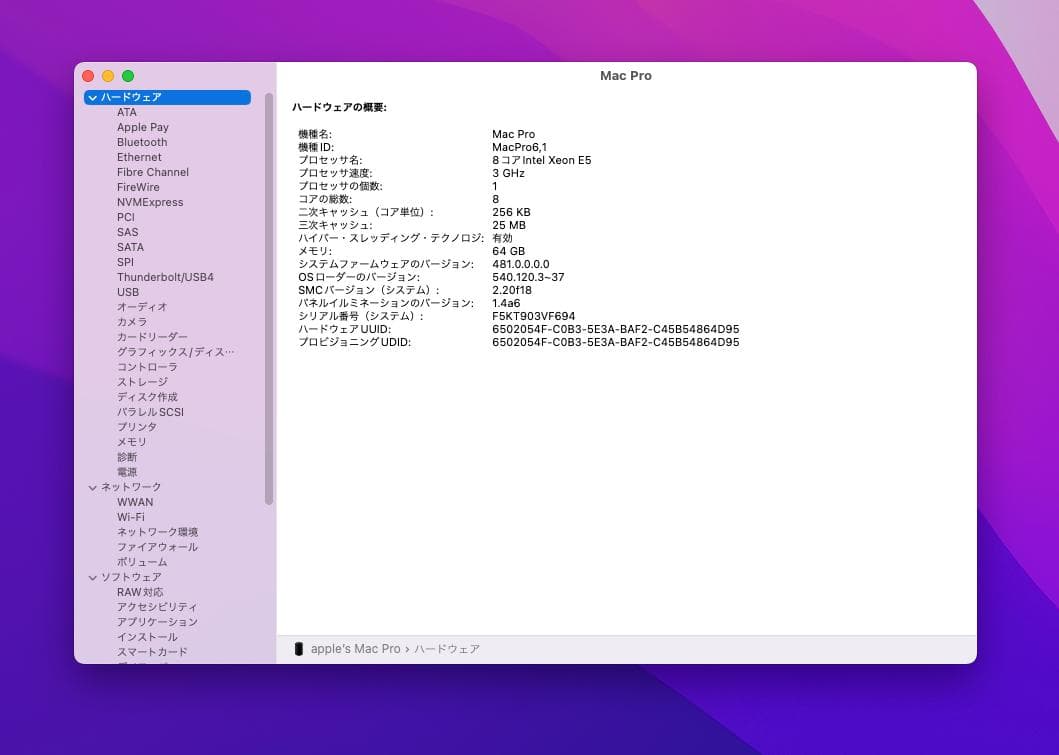View the 診断 report
This screenshot has width=1059, height=755.
click(x=125, y=457)
